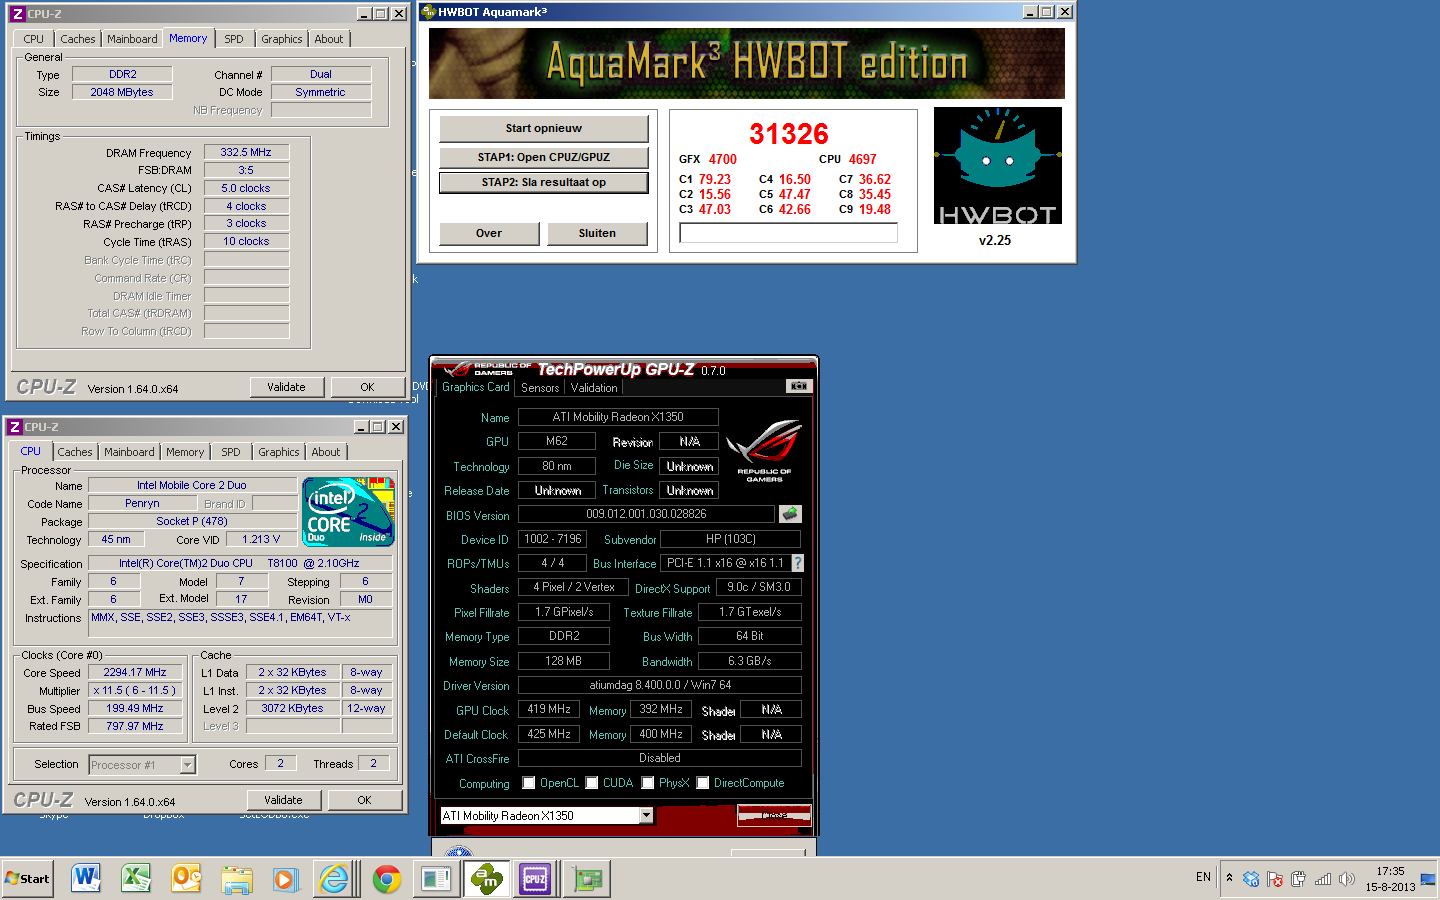Click STAP1: Open CPUZ/GPUZ button
Viewport: 1440px width, 900px height.
pos(544,157)
